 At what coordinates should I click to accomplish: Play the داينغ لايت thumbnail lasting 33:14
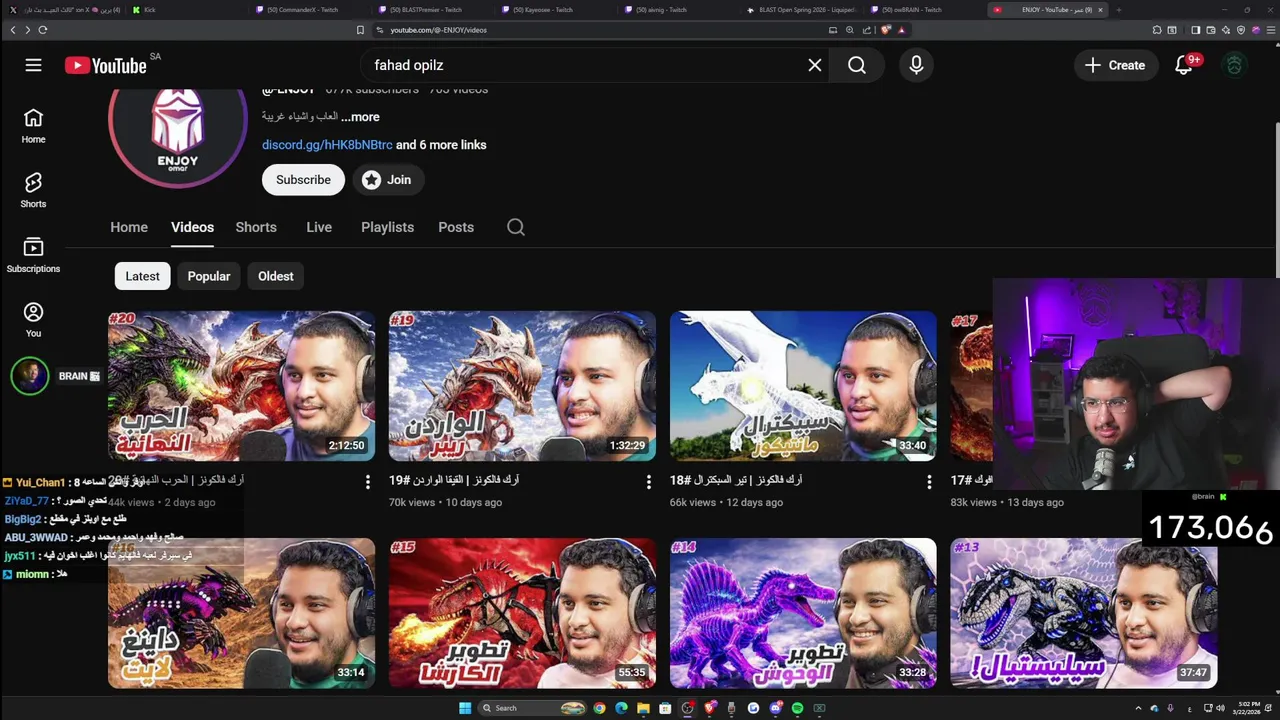[x=241, y=613]
